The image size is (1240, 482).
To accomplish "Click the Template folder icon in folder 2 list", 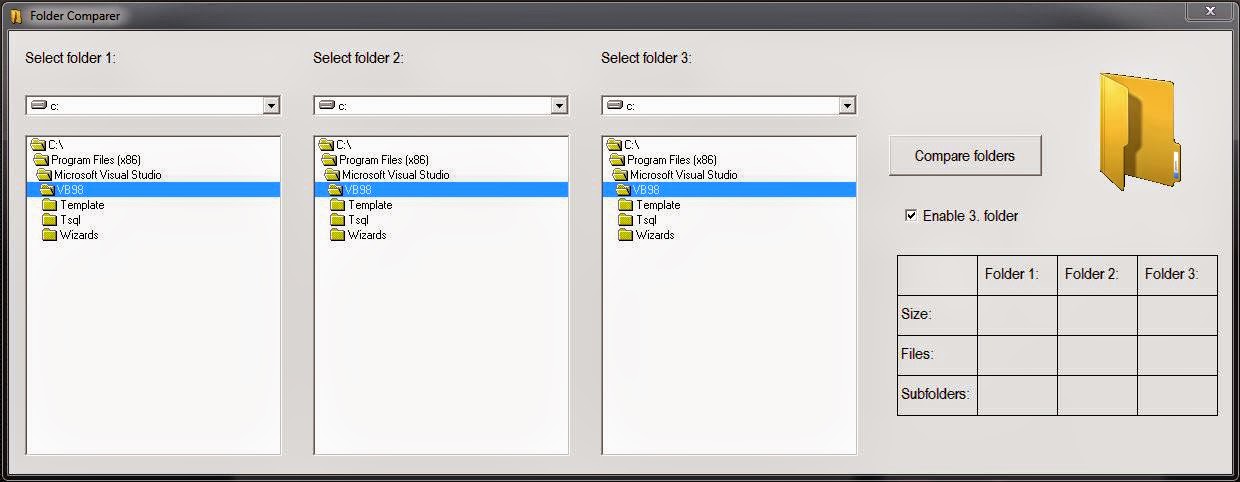I will pyautogui.click(x=338, y=205).
